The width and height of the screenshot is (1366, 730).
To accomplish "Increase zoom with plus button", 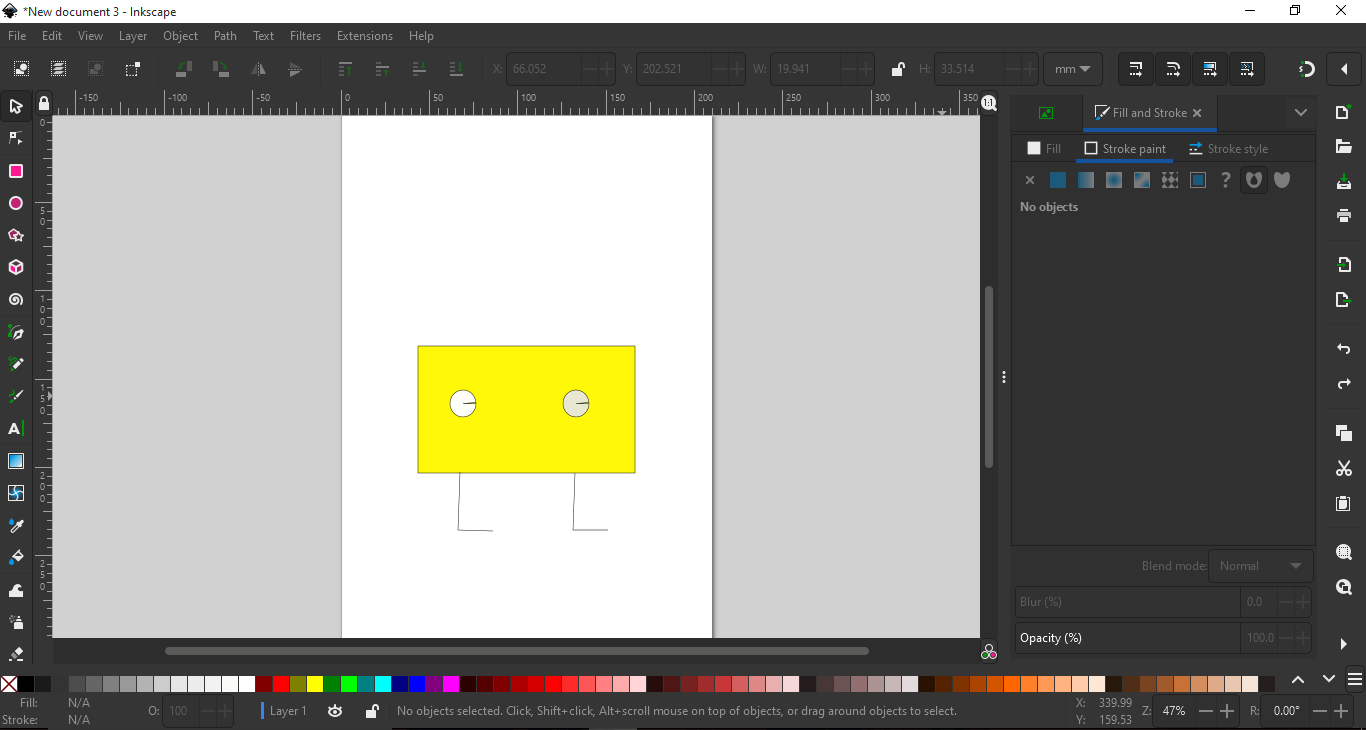I will click(1229, 711).
